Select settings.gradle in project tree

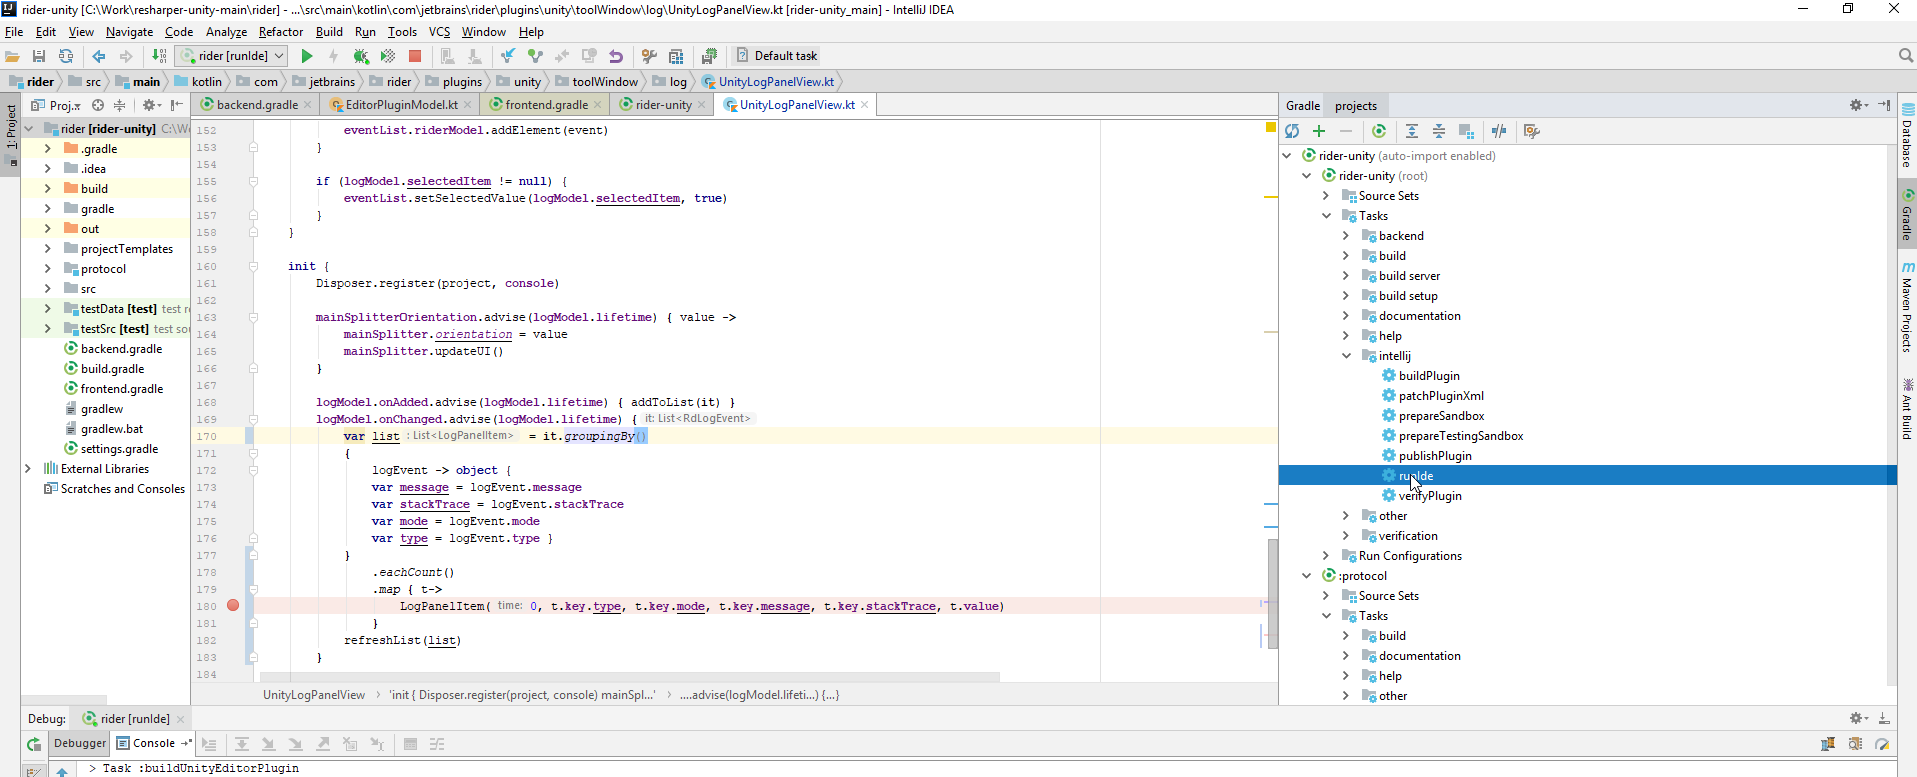119,449
